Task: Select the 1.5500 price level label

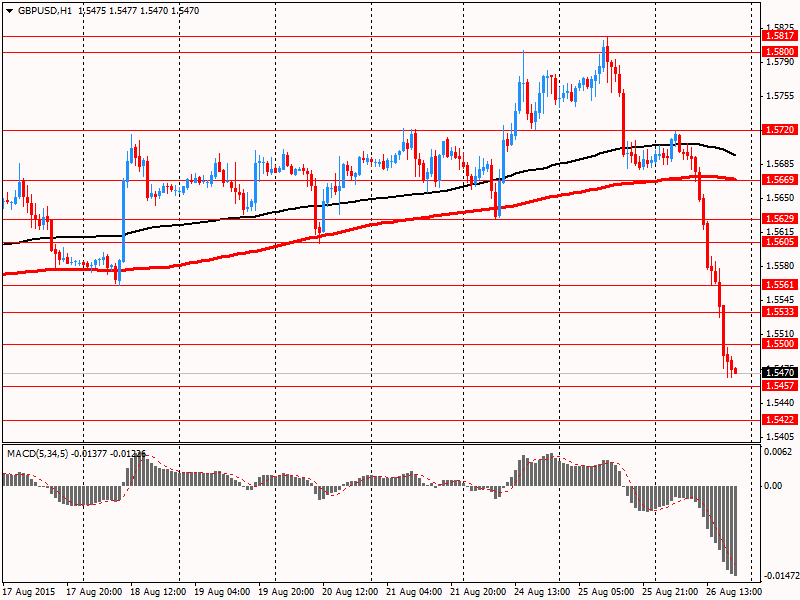Action: (x=780, y=344)
